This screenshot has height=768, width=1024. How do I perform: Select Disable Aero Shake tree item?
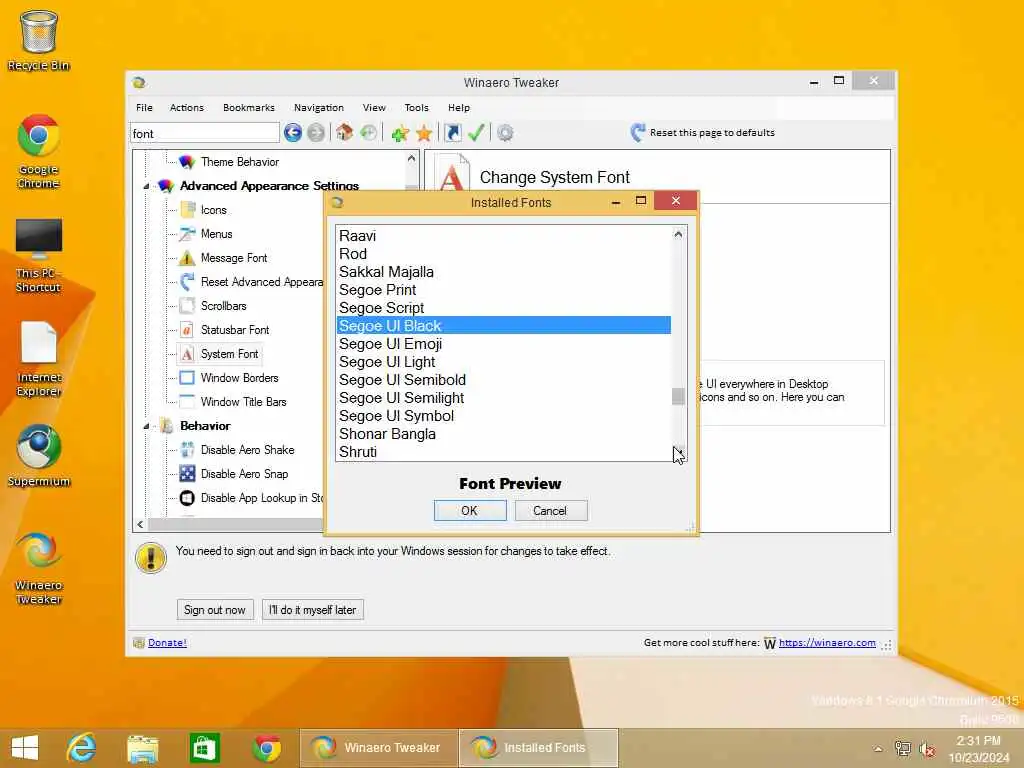(x=248, y=450)
